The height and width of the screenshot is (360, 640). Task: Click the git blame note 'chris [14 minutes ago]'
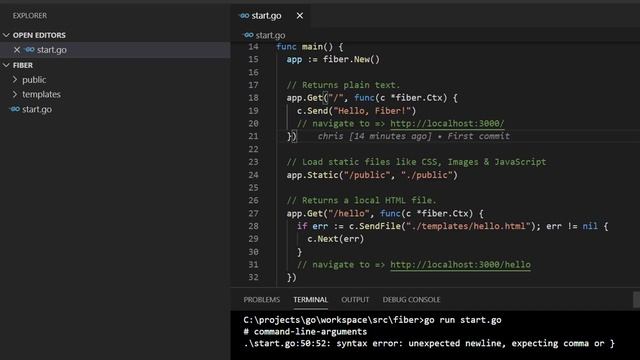click(374, 136)
